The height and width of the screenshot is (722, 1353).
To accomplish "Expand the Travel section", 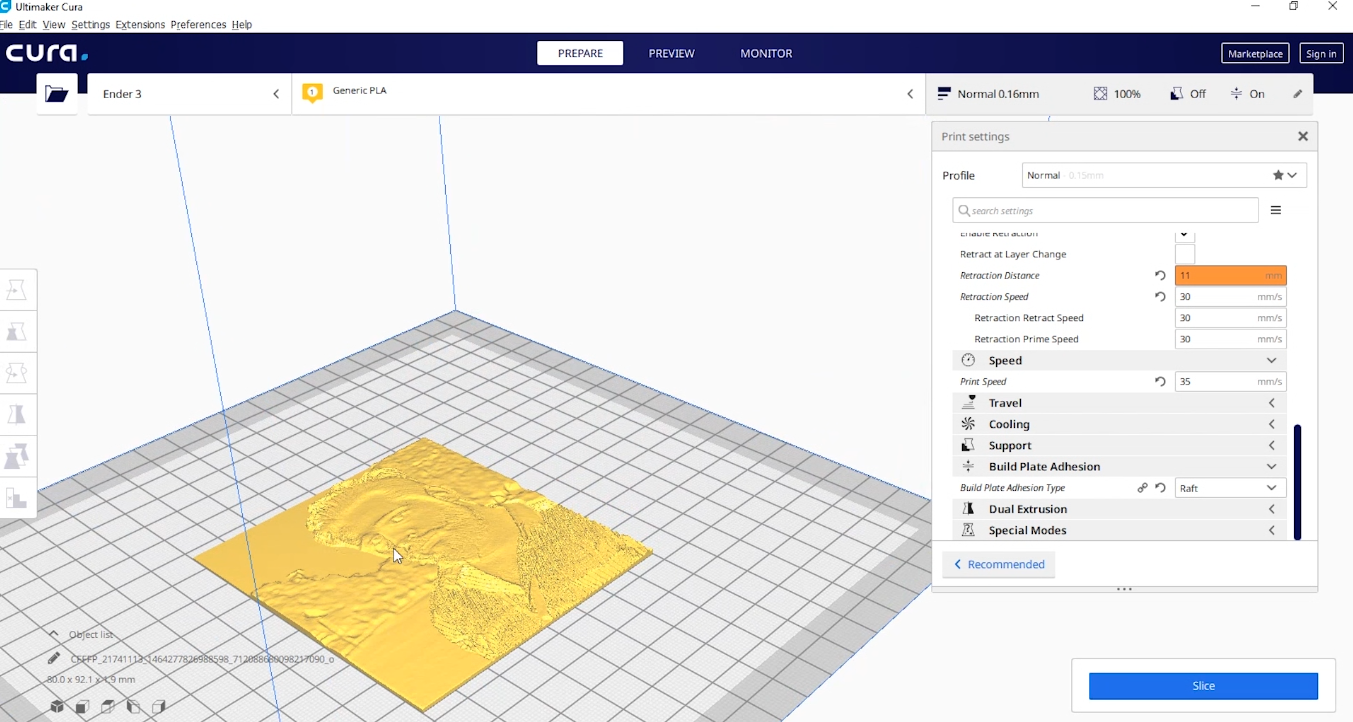I will (x=1119, y=403).
